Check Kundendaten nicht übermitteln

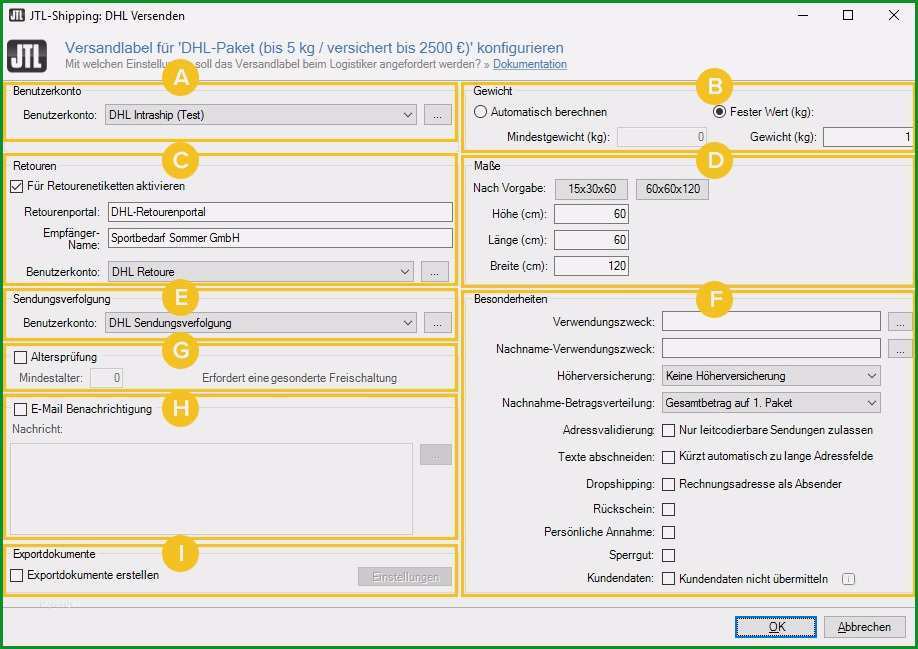pos(668,579)
